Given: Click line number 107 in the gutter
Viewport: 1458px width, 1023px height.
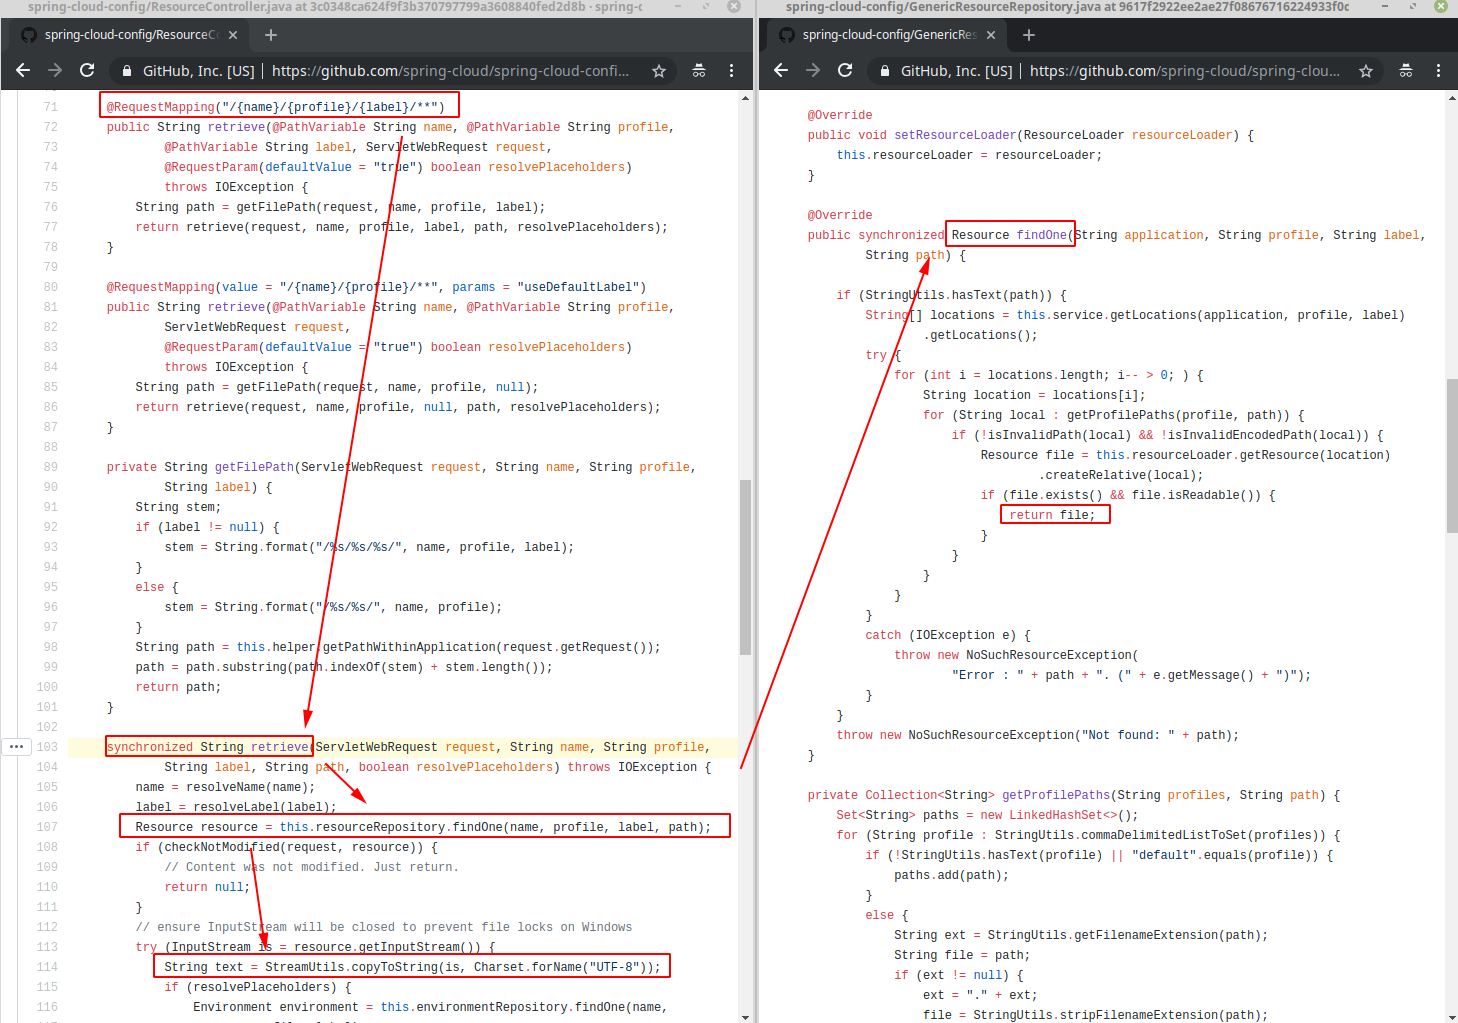Looking at the screenshot, I should 47,827.
